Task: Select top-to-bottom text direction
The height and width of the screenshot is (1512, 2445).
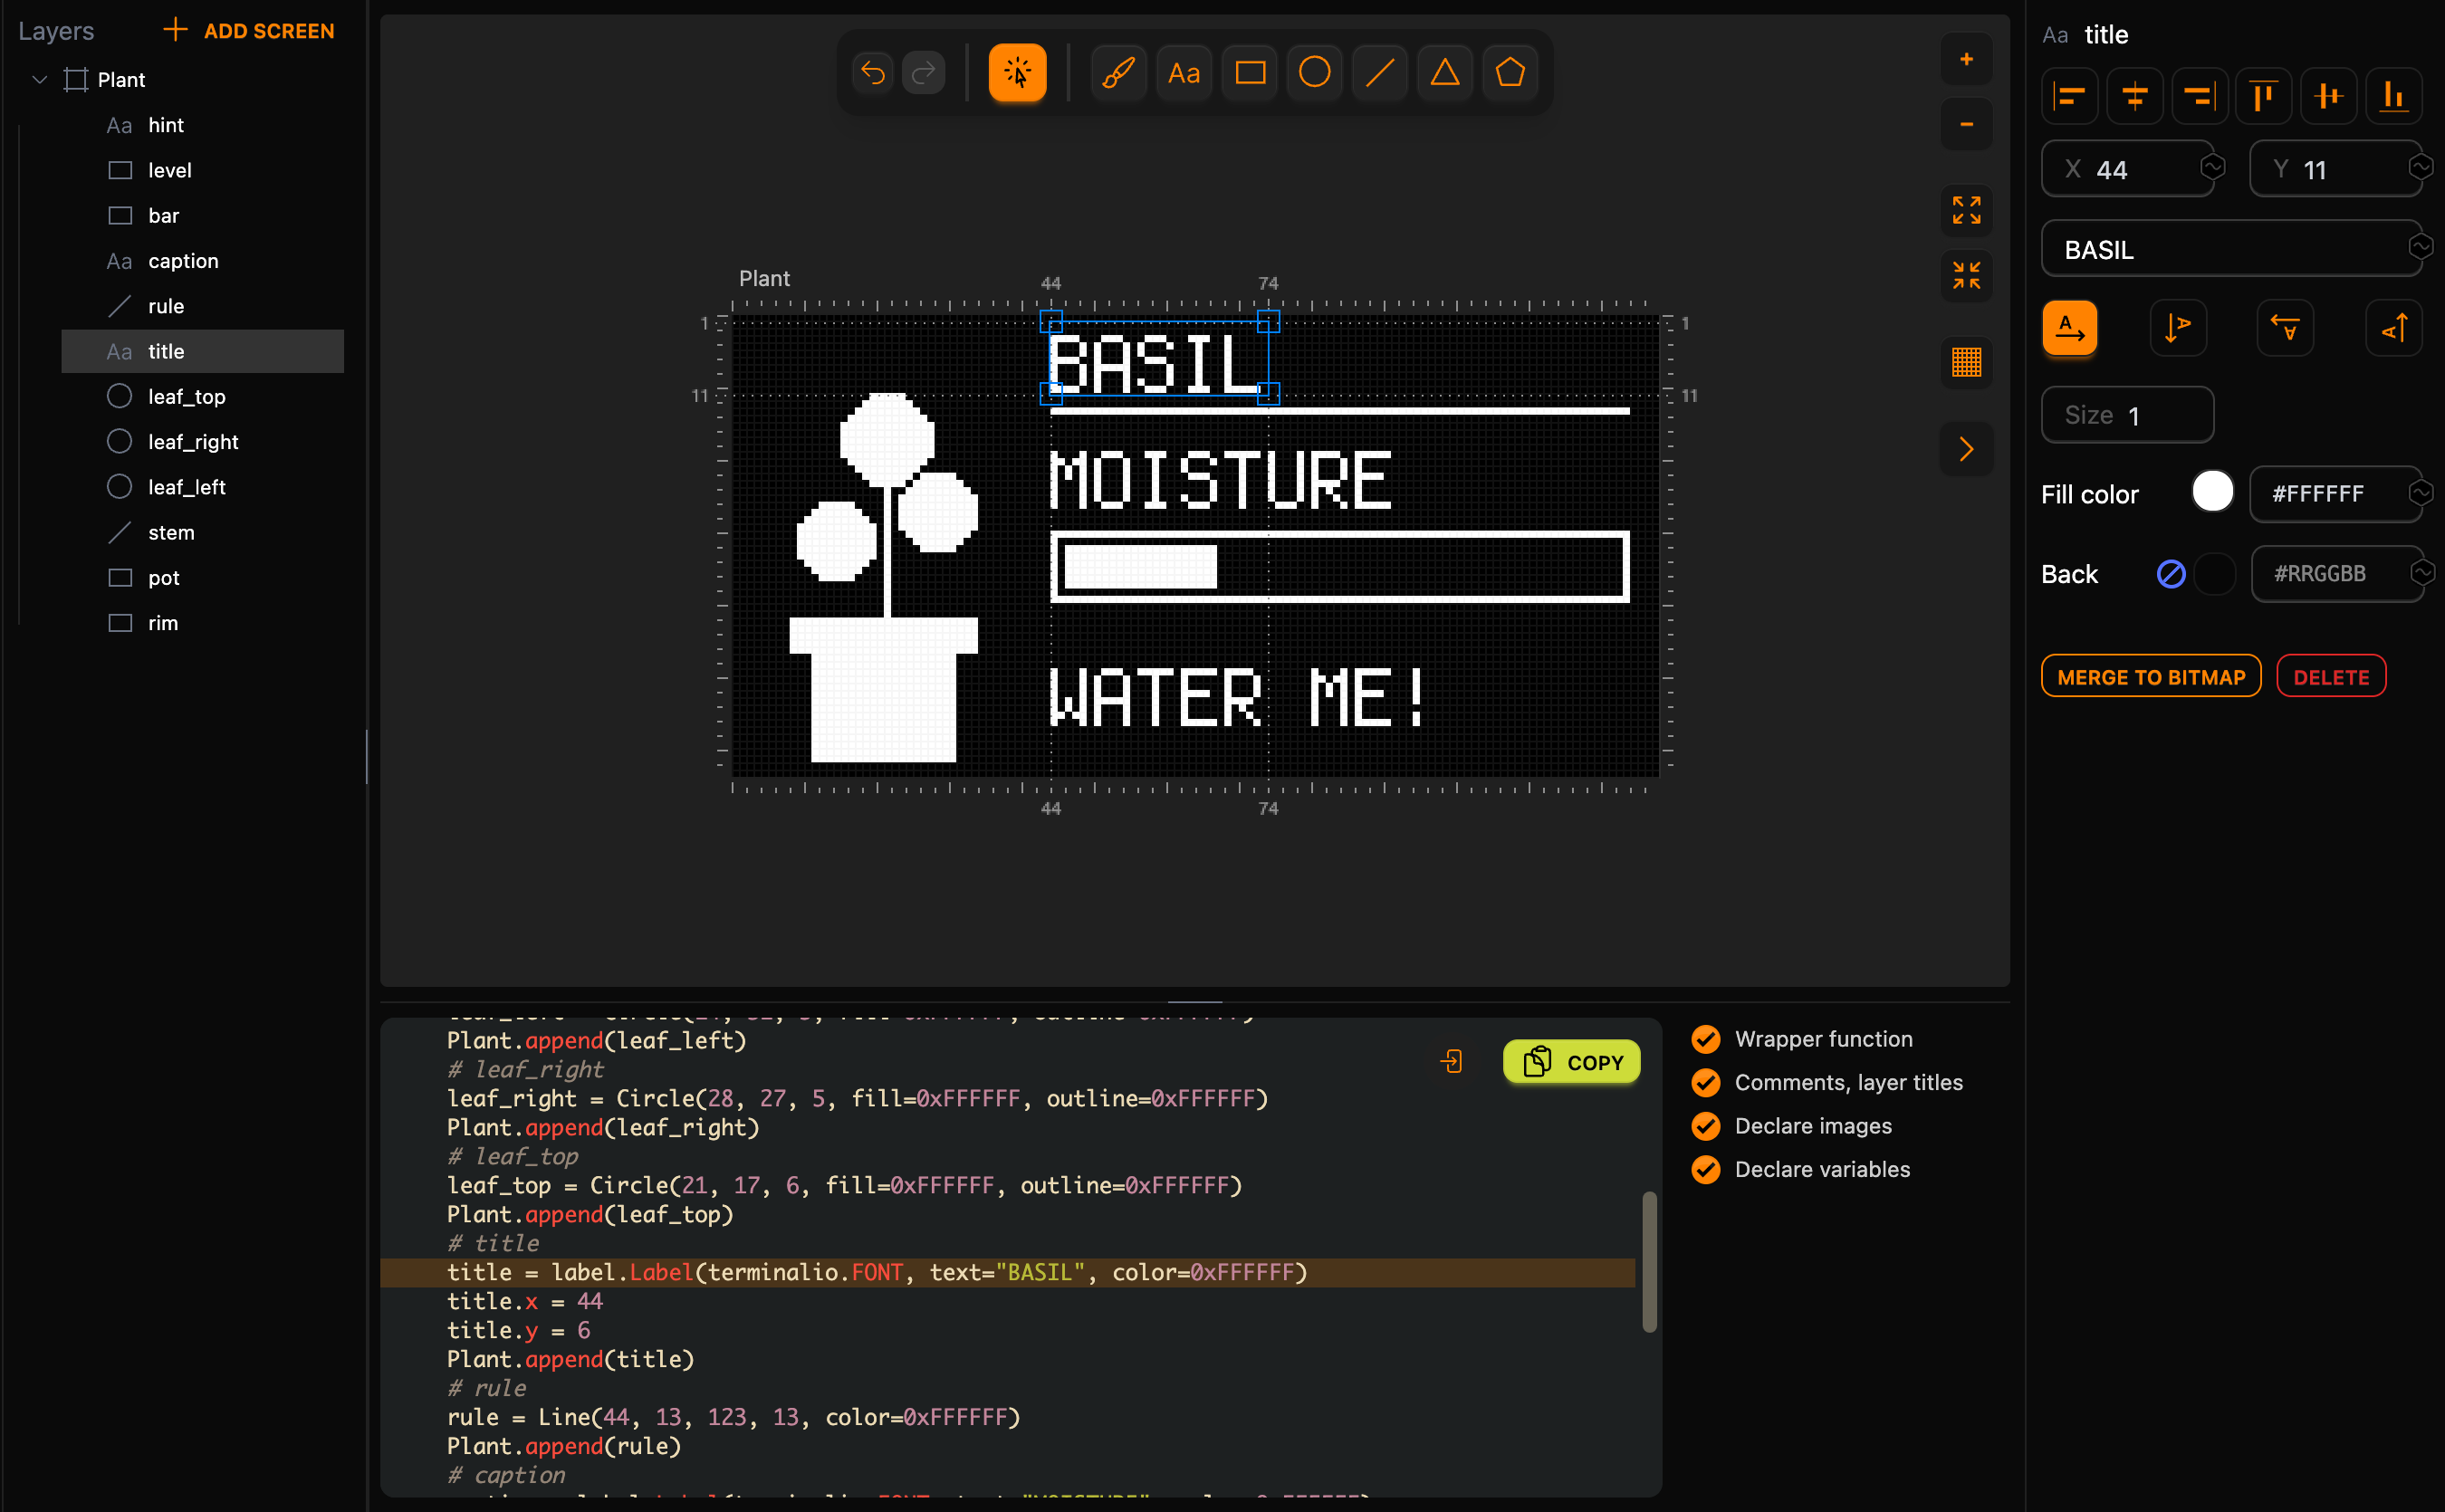Action: pyautogui.click(x=2177, y=328)
